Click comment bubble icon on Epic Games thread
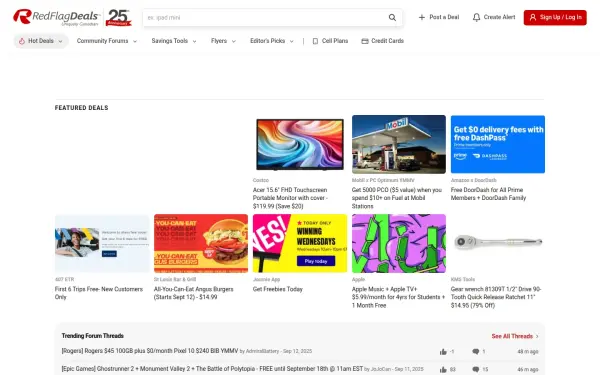Viewport: 600px width, 375px height. point(476,370)
